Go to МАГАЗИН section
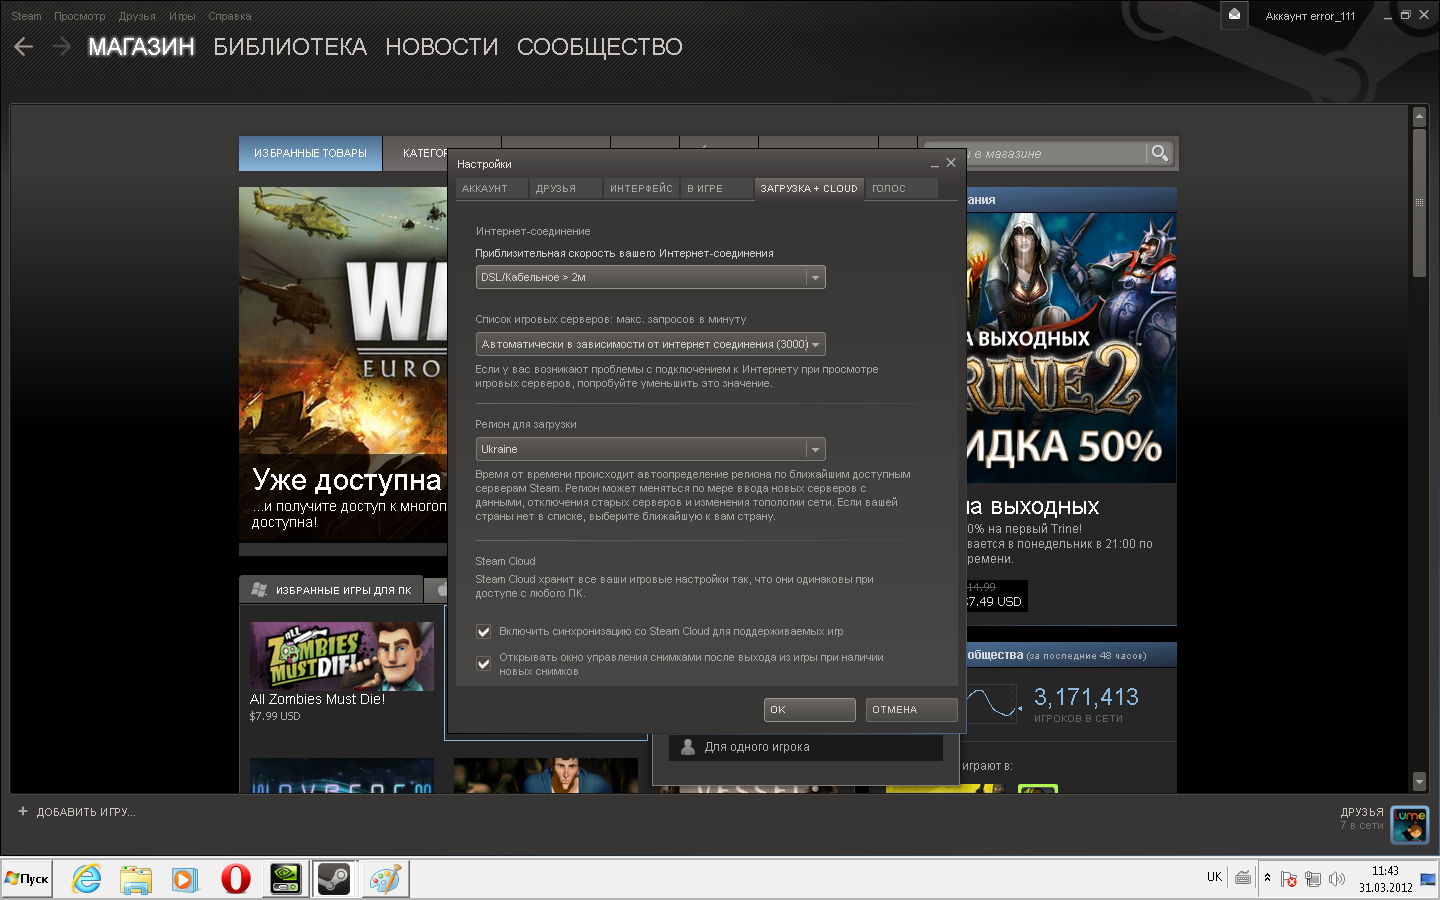1440x900 pixels. click(141, 47)
